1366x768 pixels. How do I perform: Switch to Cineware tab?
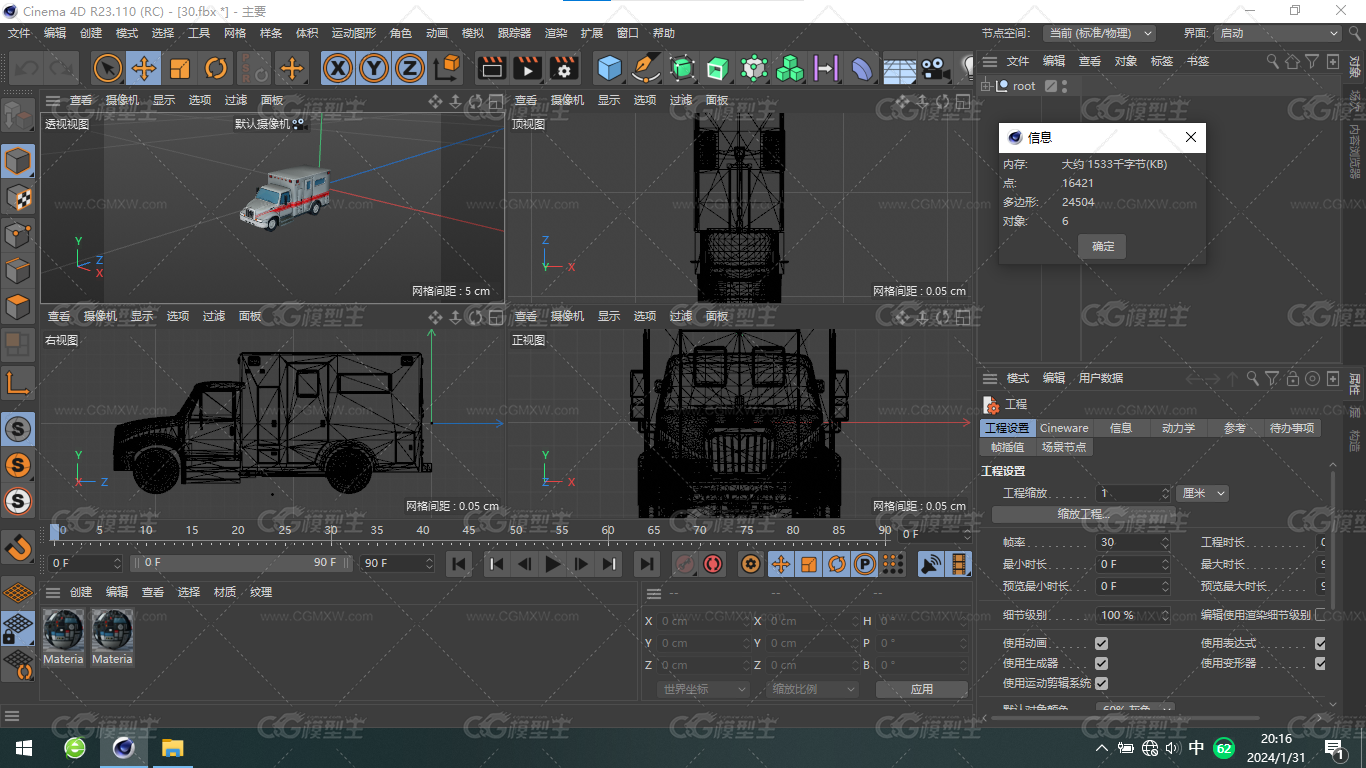(1064, 428)
